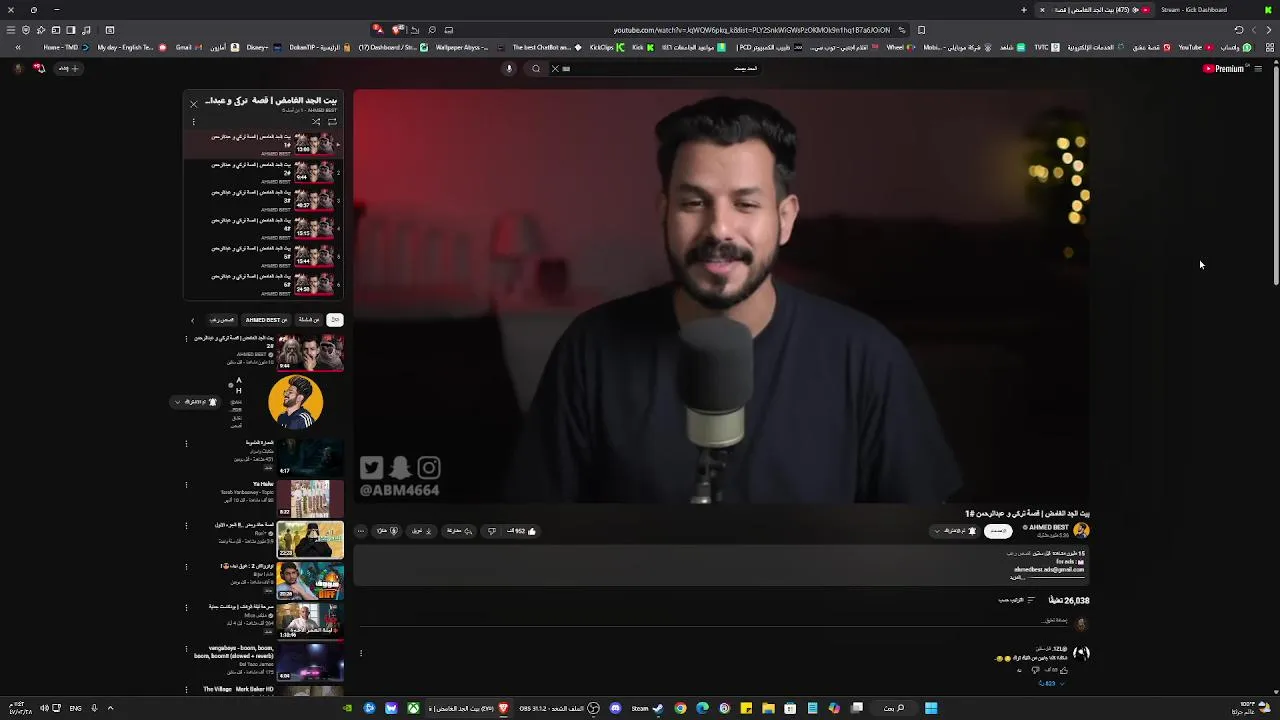Click the YouTube Create plus button

click(x=68, y=68)
